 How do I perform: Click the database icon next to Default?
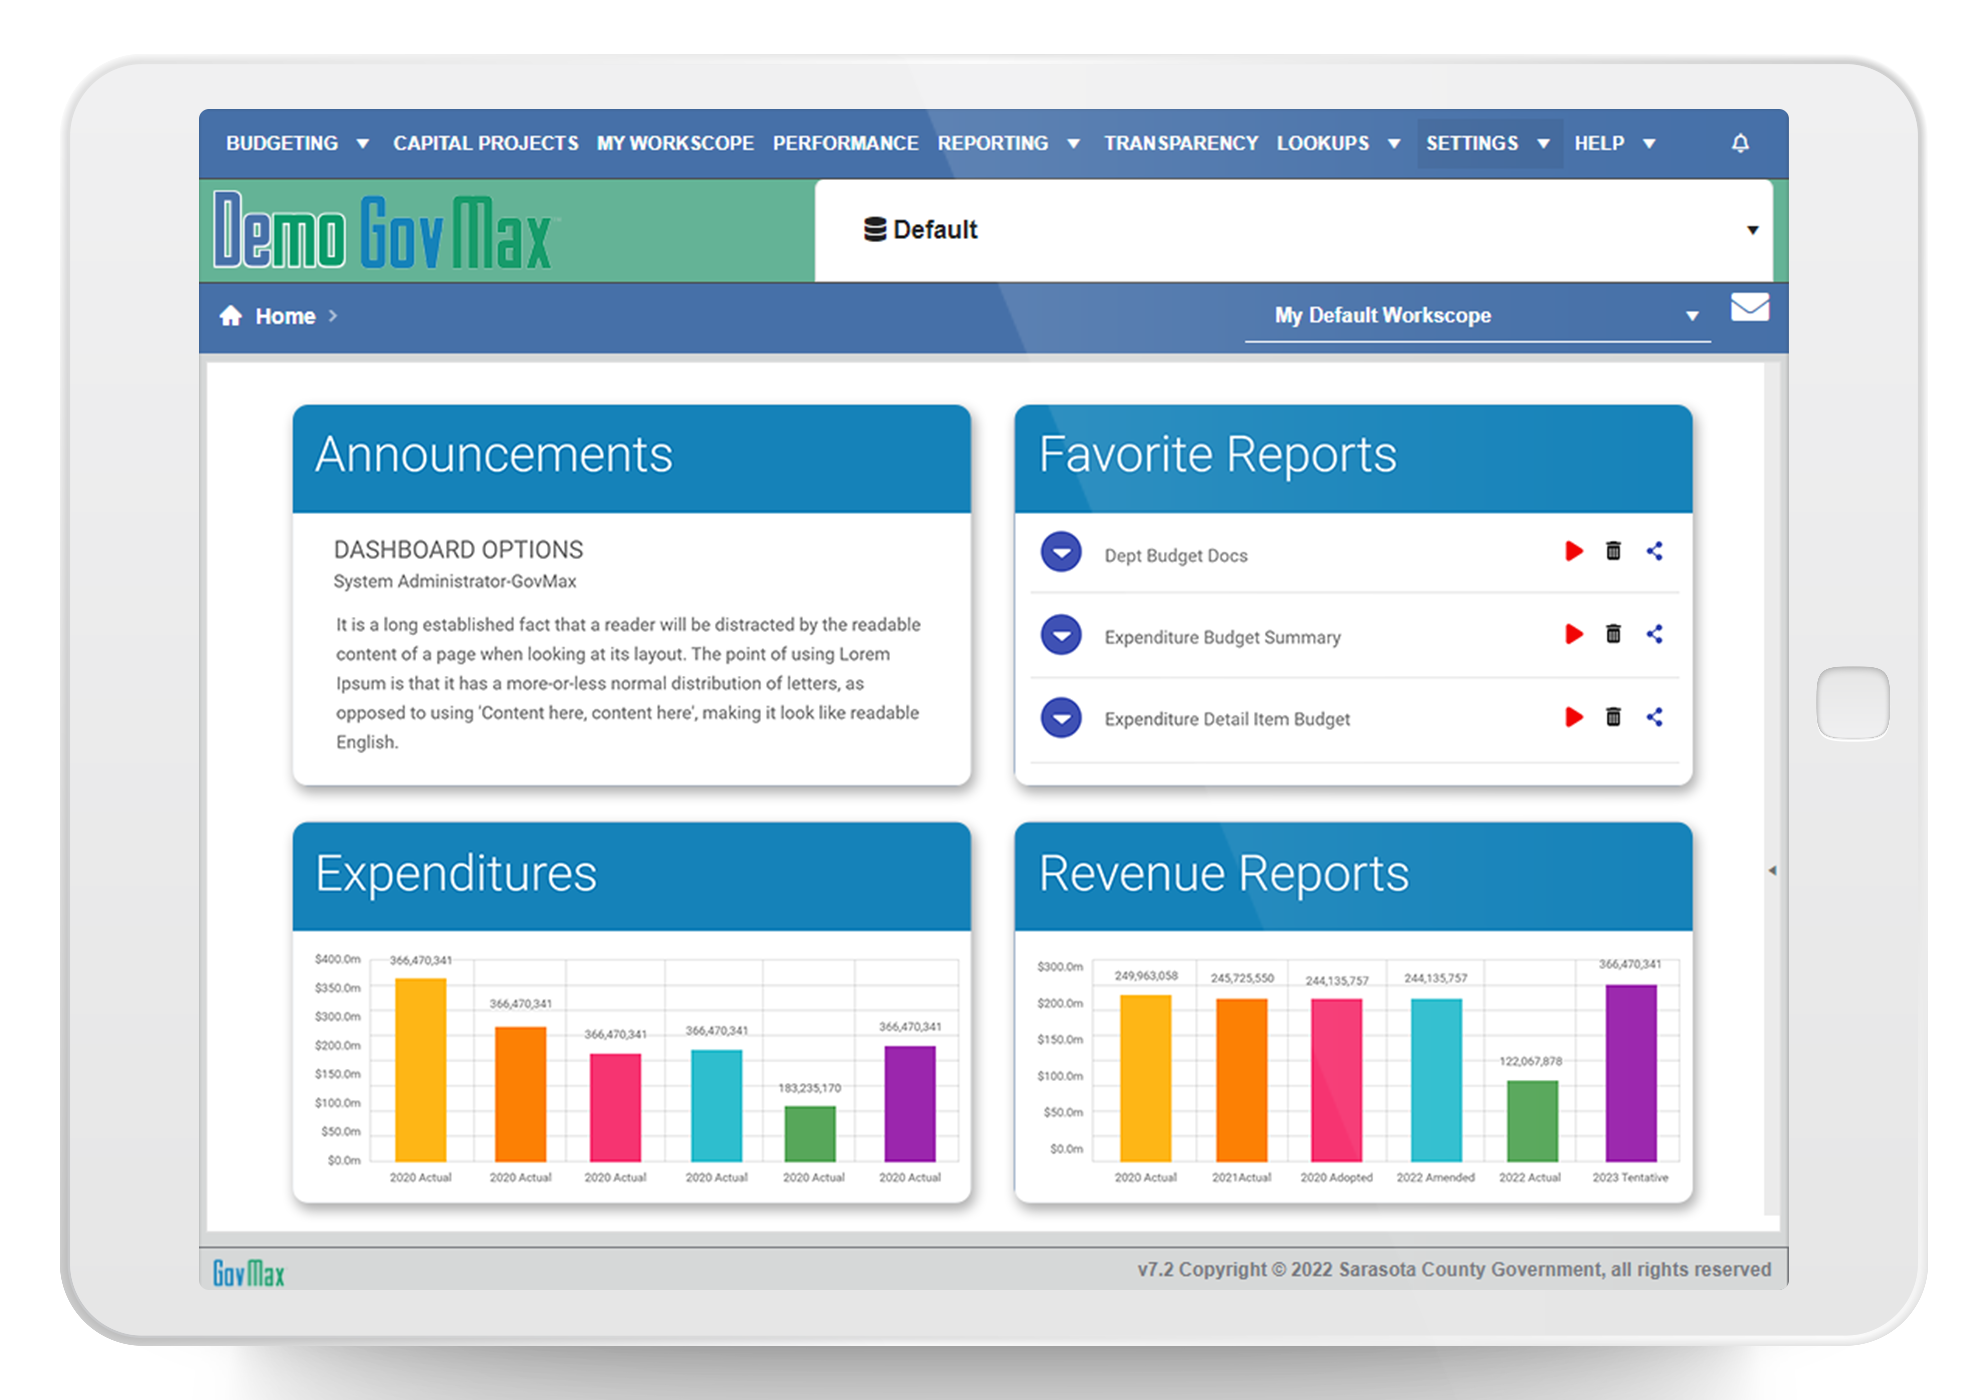point(875,229)
